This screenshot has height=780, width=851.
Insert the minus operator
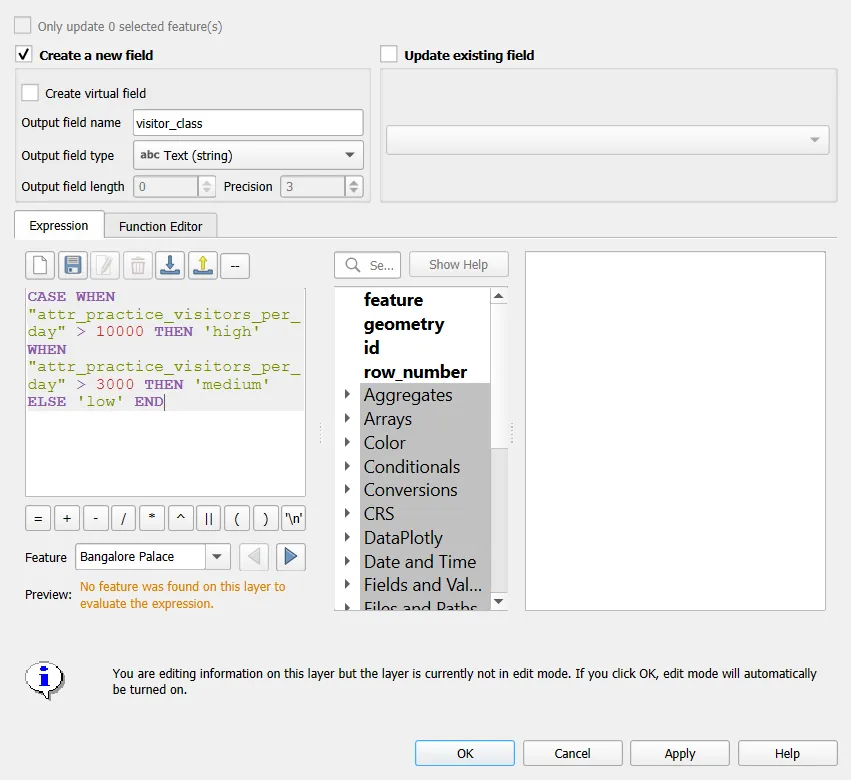tap(96, 519)
